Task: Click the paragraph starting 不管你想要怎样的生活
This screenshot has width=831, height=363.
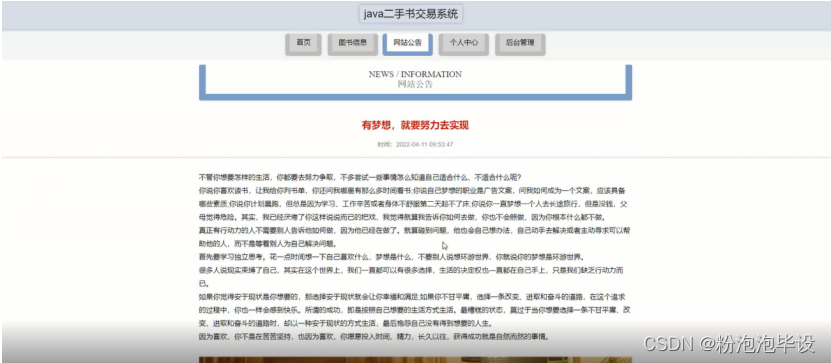Action: (x=360, y=177)
